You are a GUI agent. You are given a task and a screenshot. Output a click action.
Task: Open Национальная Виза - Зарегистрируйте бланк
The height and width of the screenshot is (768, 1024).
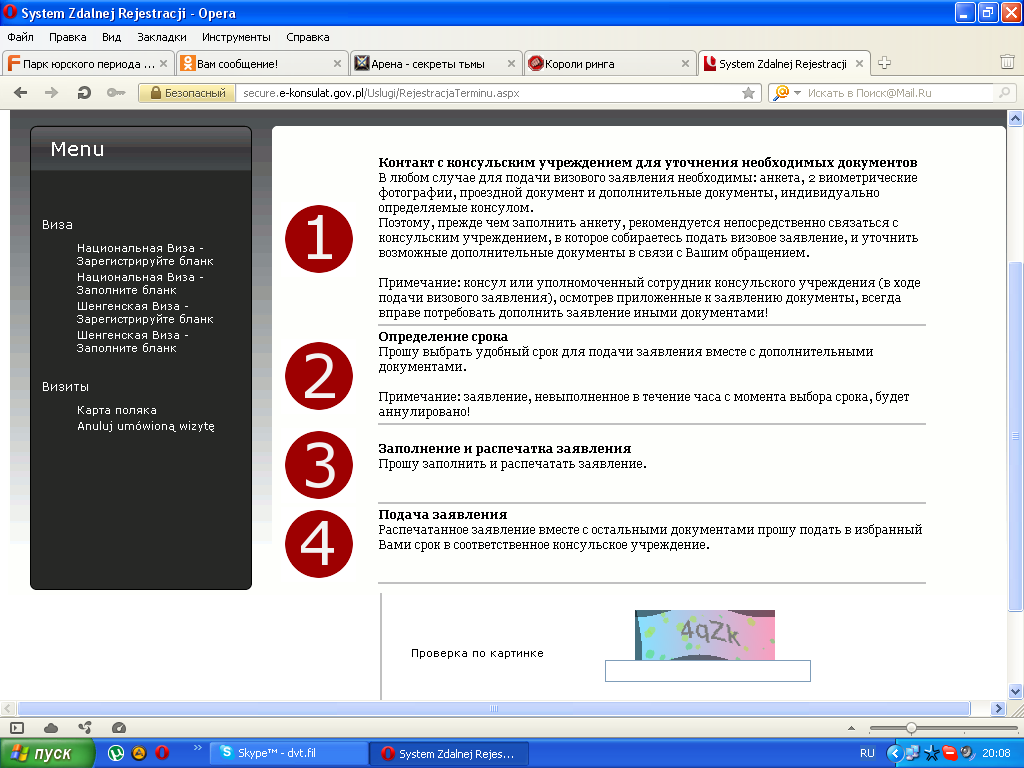click(145, 254)
